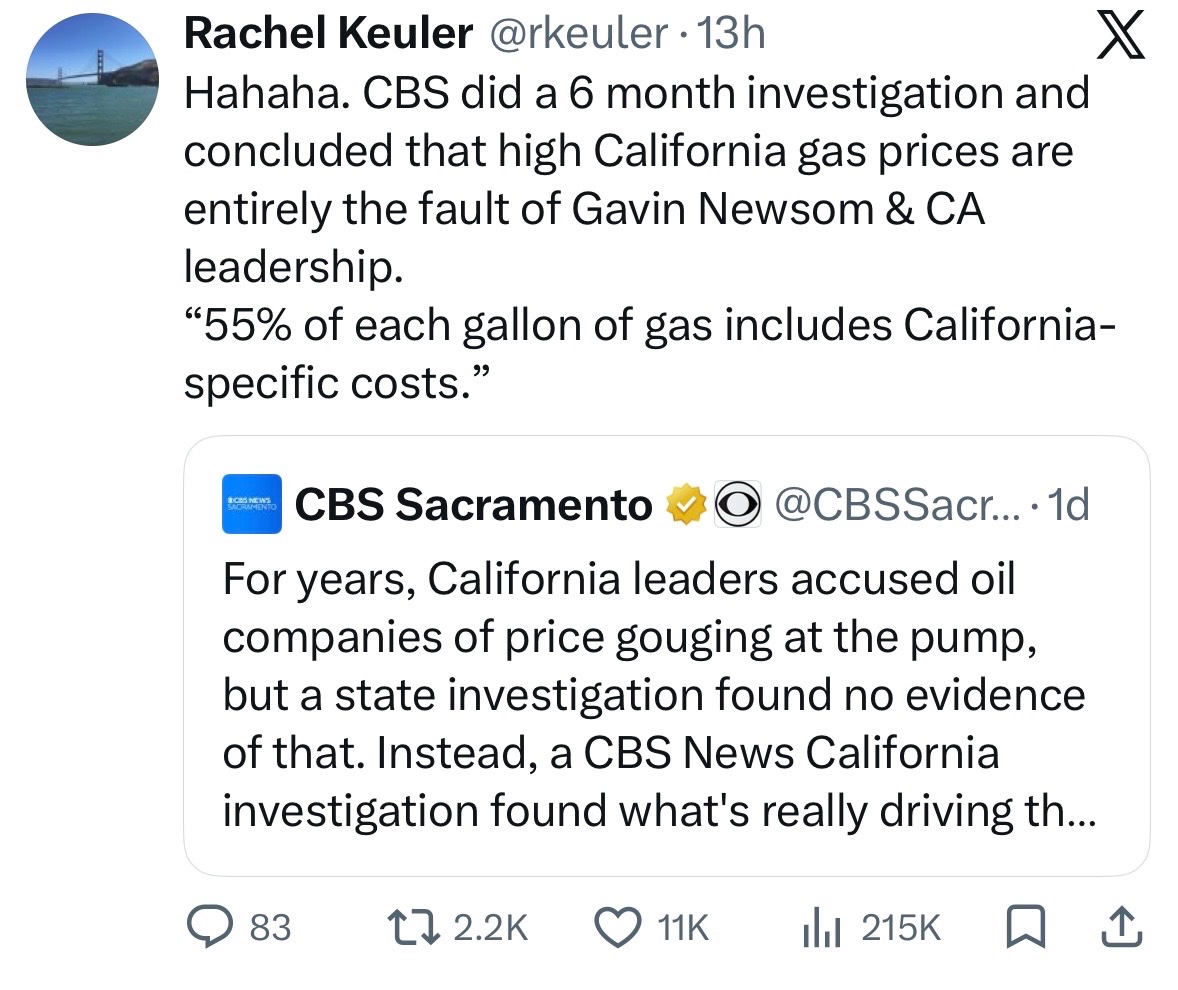This screenshot has width=1178, height=990.
Task: Click the 215K views count
Action: pos(900,928)
